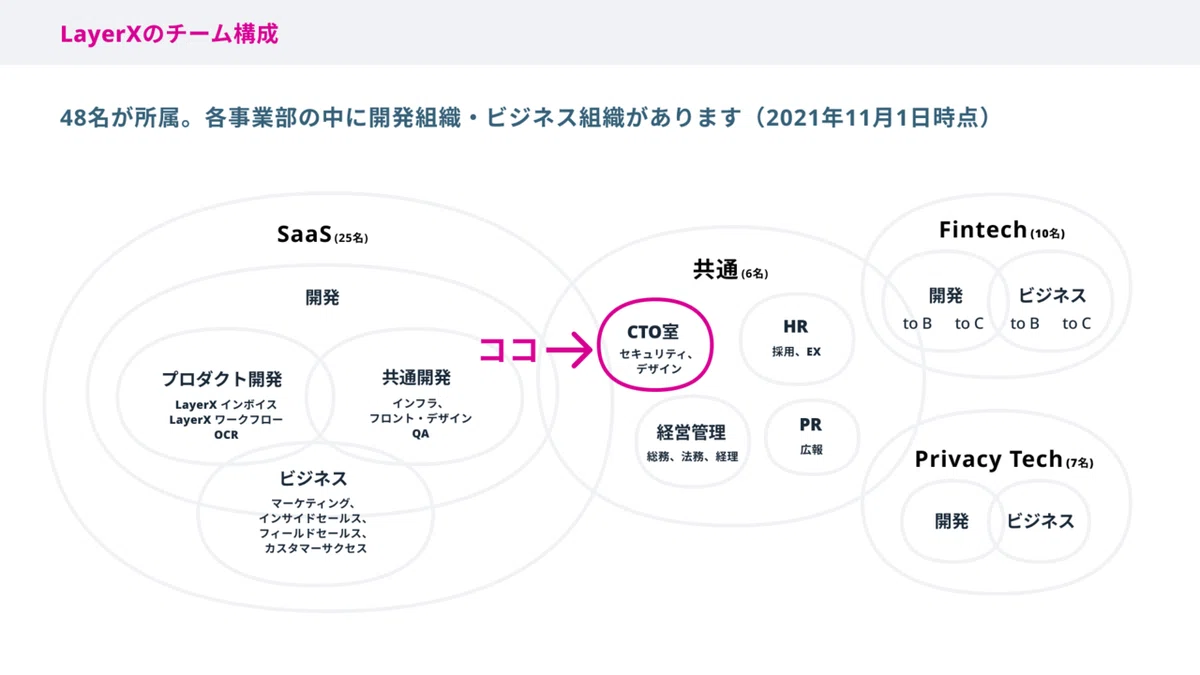Click the '広報' text under PR

pos(811,450)
